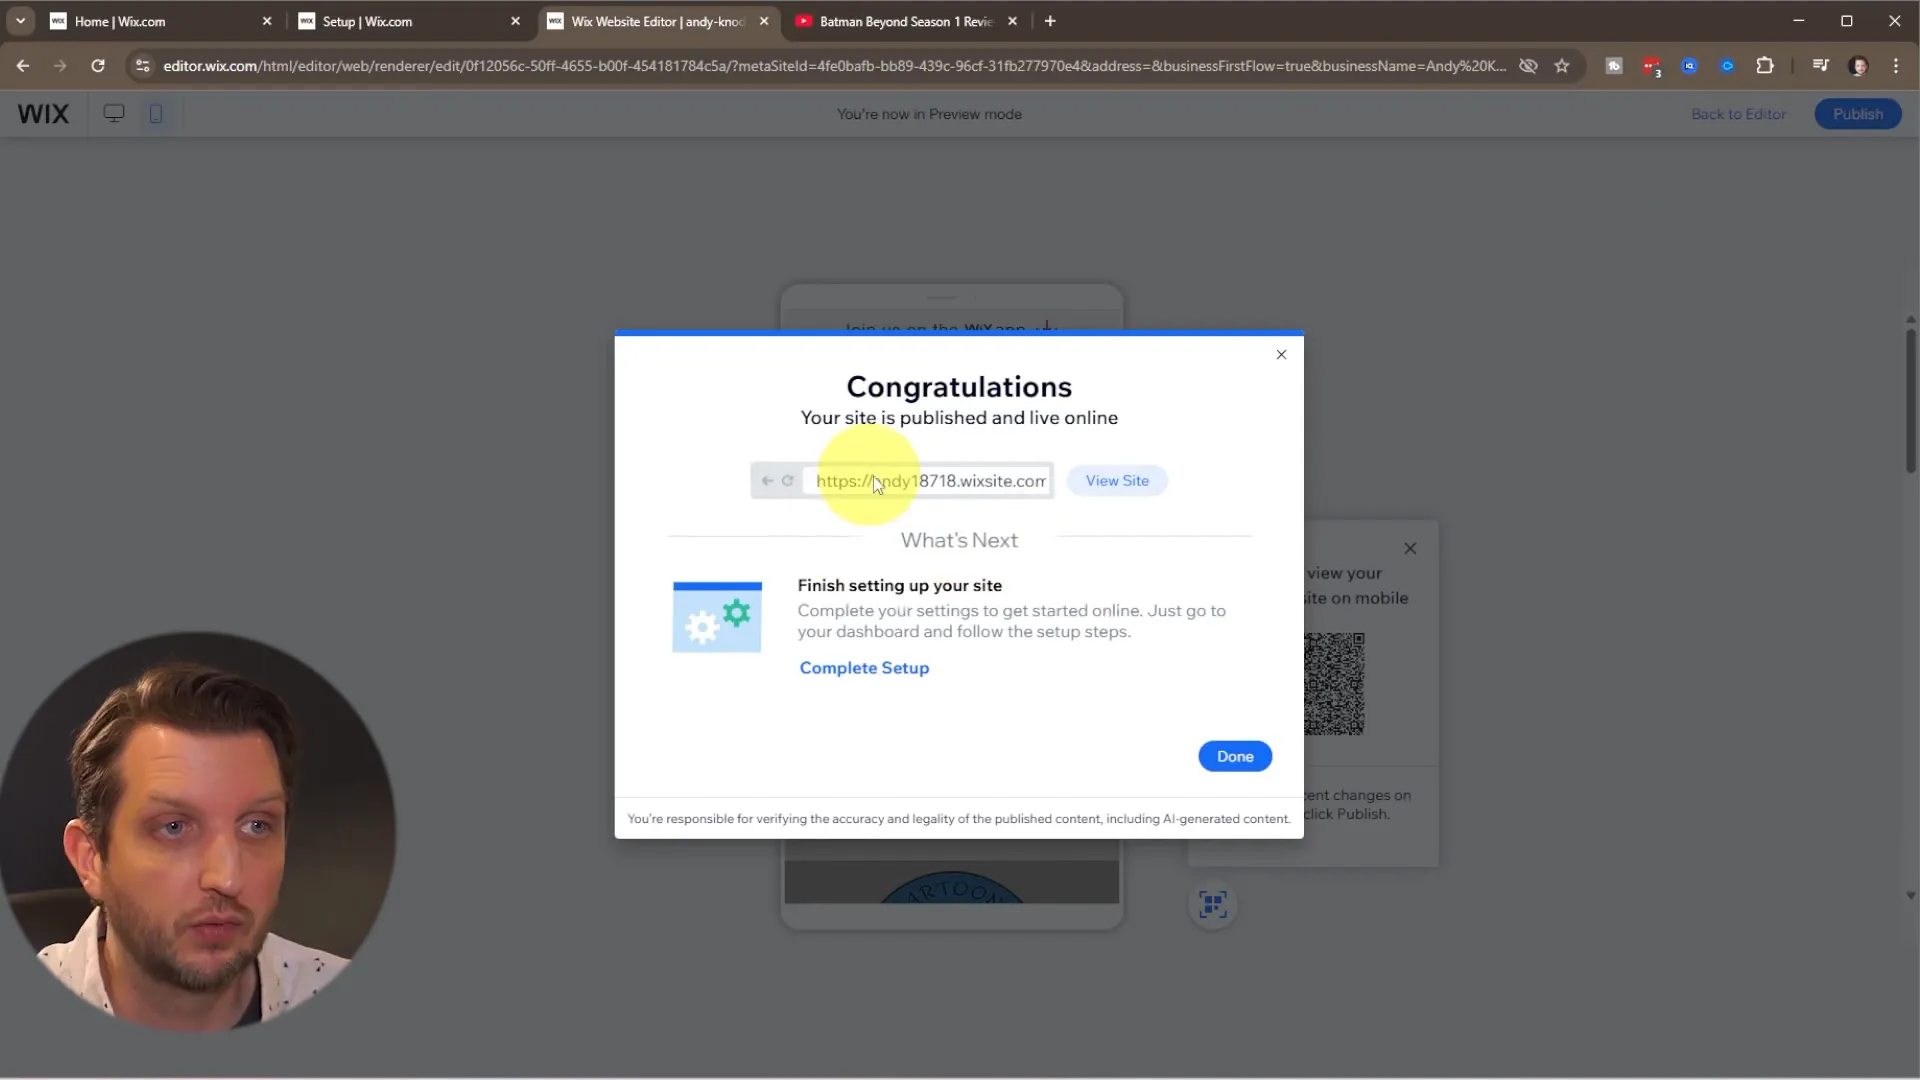The height and width of the screenshot is (1080, 1920).
Task: Click the Done button
Action: [1234, 756]
